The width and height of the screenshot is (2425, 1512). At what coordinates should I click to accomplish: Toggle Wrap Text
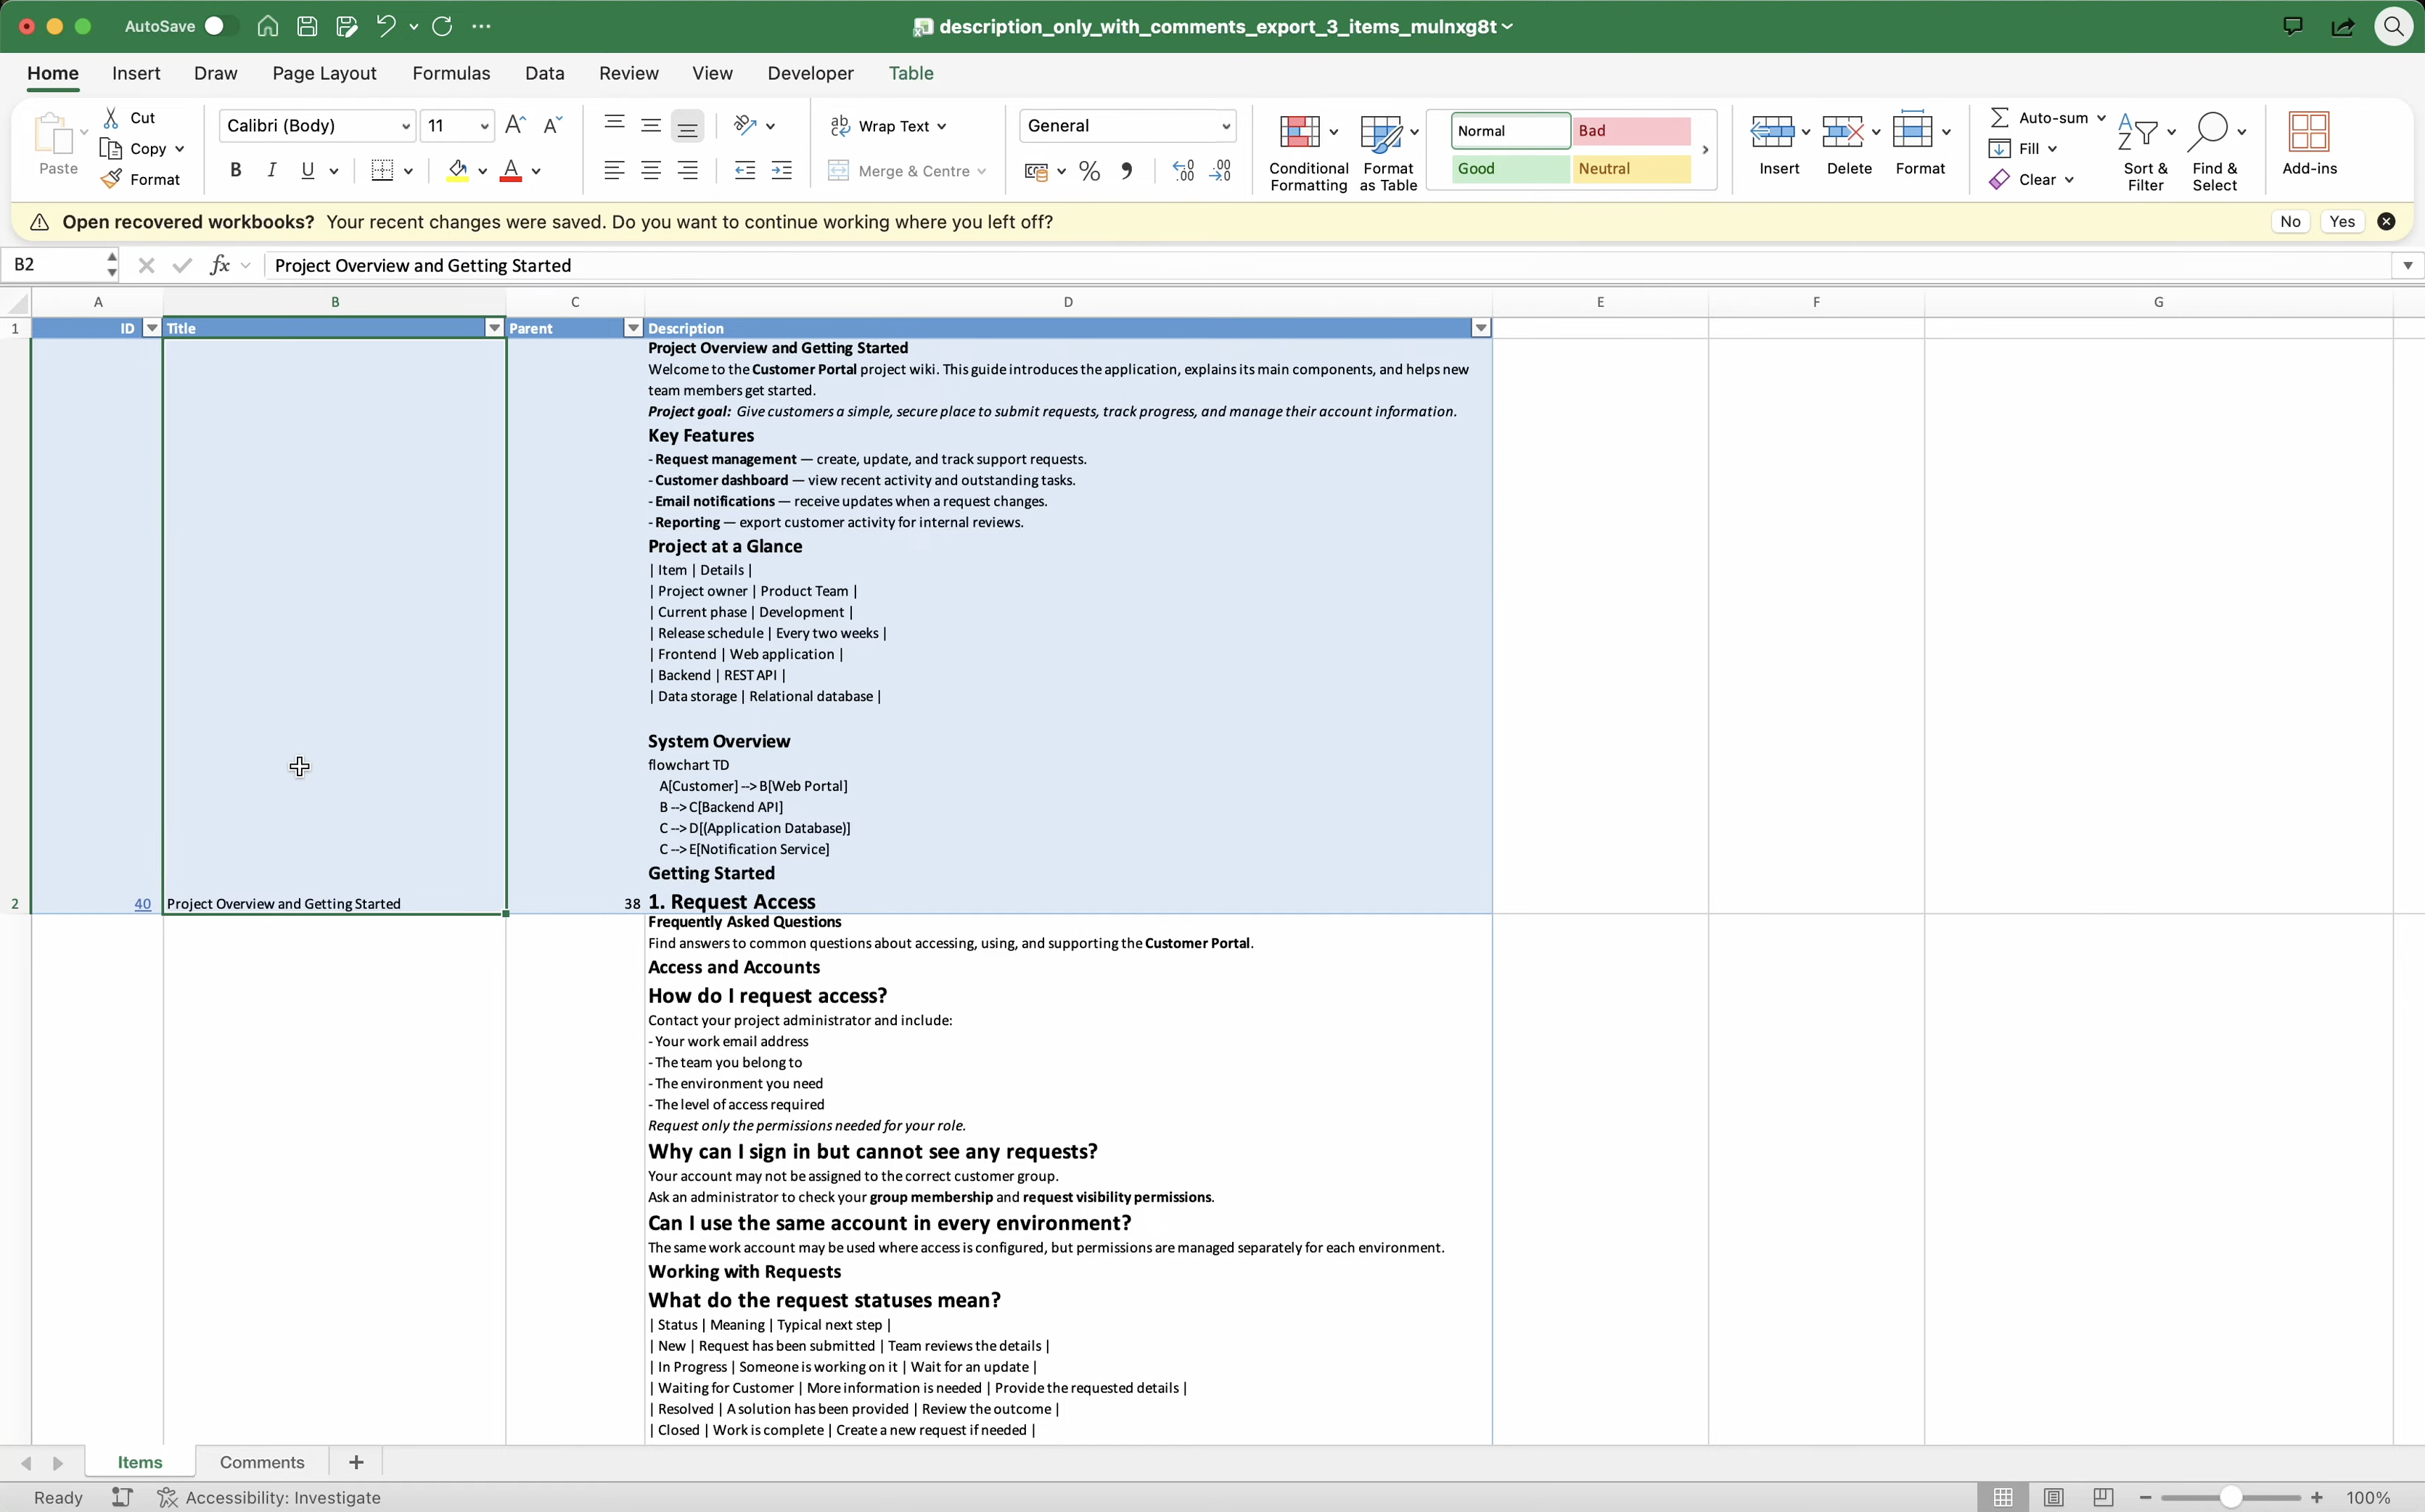(x=888, y=126)
